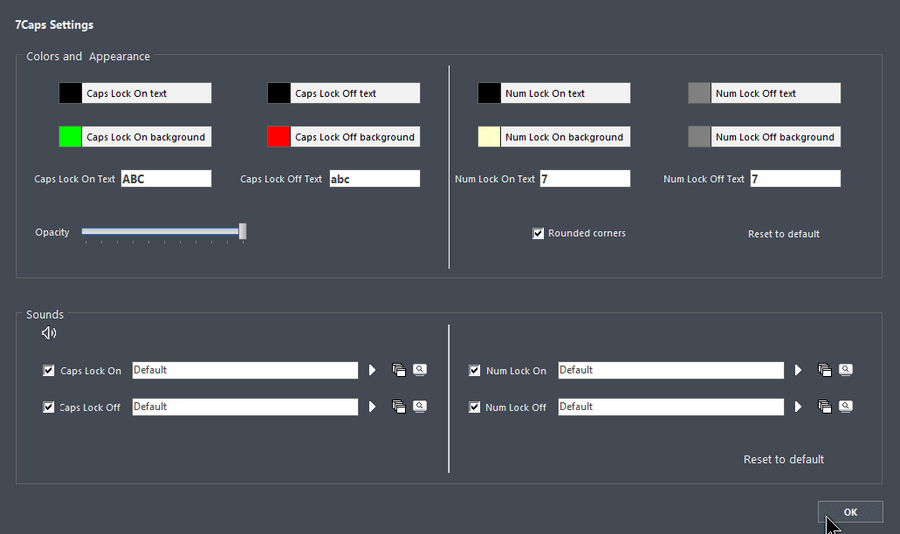Toggle the Rounded corners checkbox
Screen dimensions: 900x534
click(538, 234)
